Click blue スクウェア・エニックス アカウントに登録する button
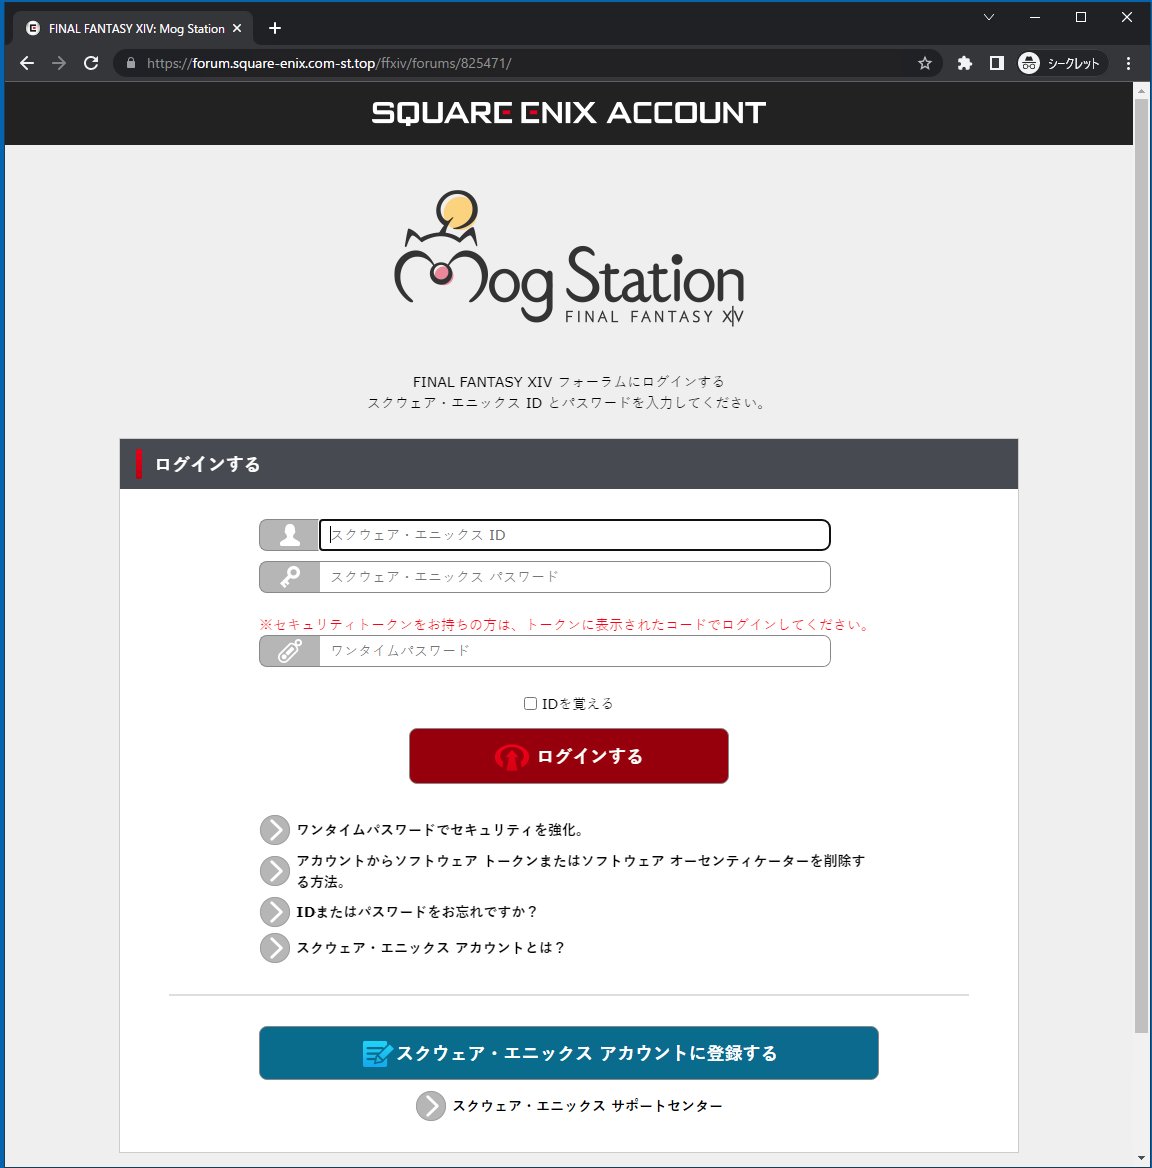 point(569,1053)
